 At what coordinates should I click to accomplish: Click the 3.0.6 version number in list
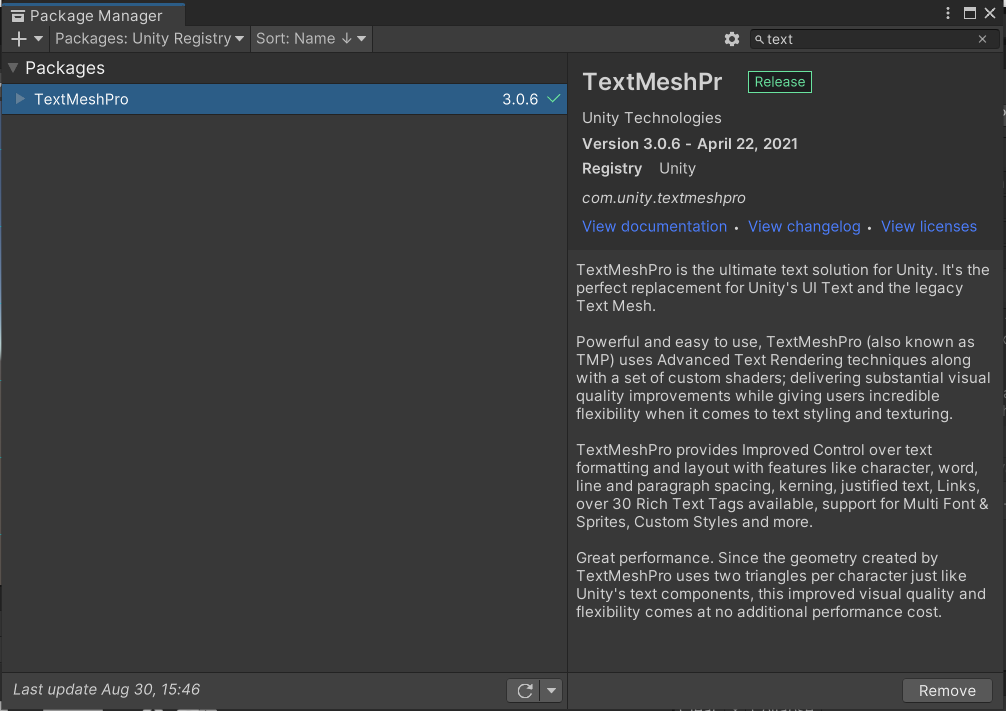520,99
